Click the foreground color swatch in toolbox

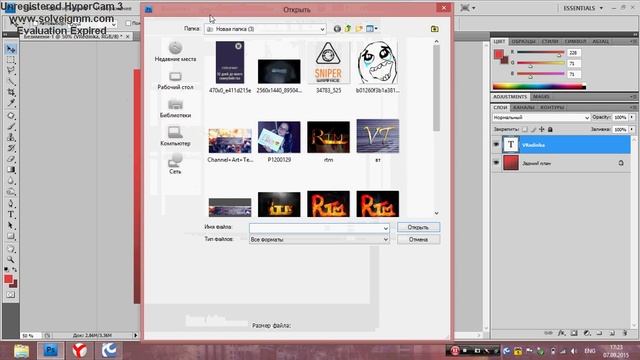pyautogui.click(x=8, y=279)
